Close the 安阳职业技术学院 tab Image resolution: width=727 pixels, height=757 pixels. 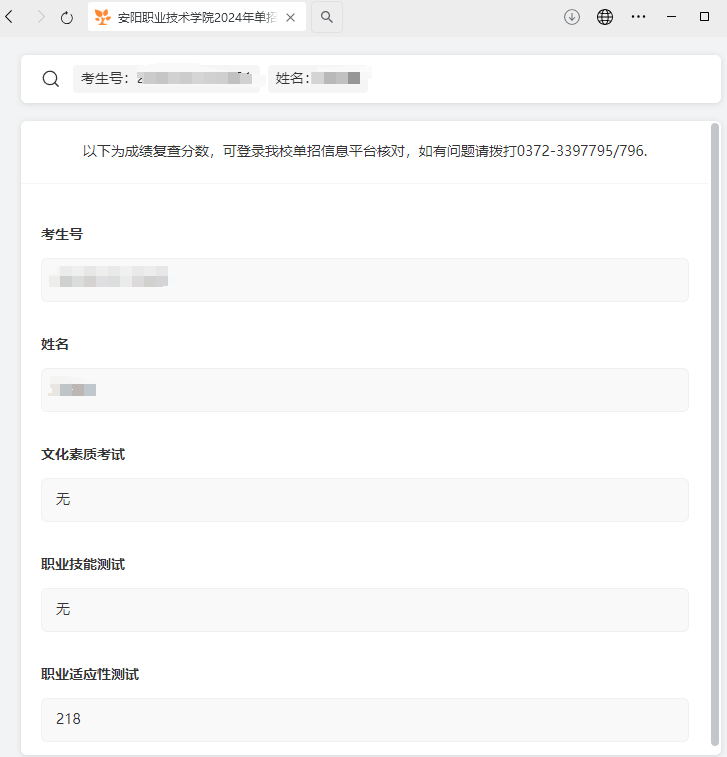(290, 17)
